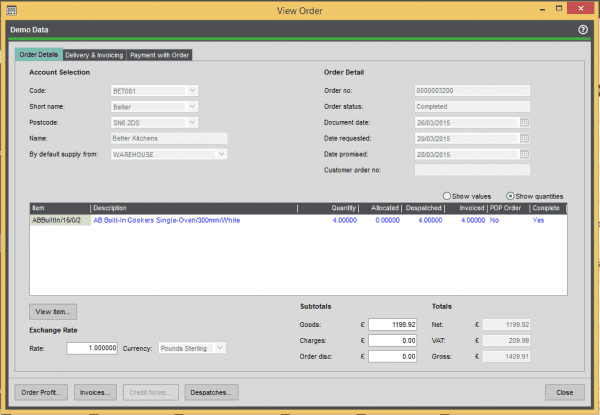Open the Order Profit dialog
The image size is (600, 415).
coord(41,392)
